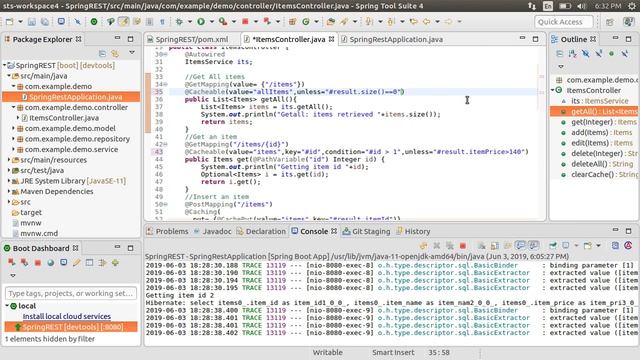Click the Smart Insert status bar entry

click(393, 352)
